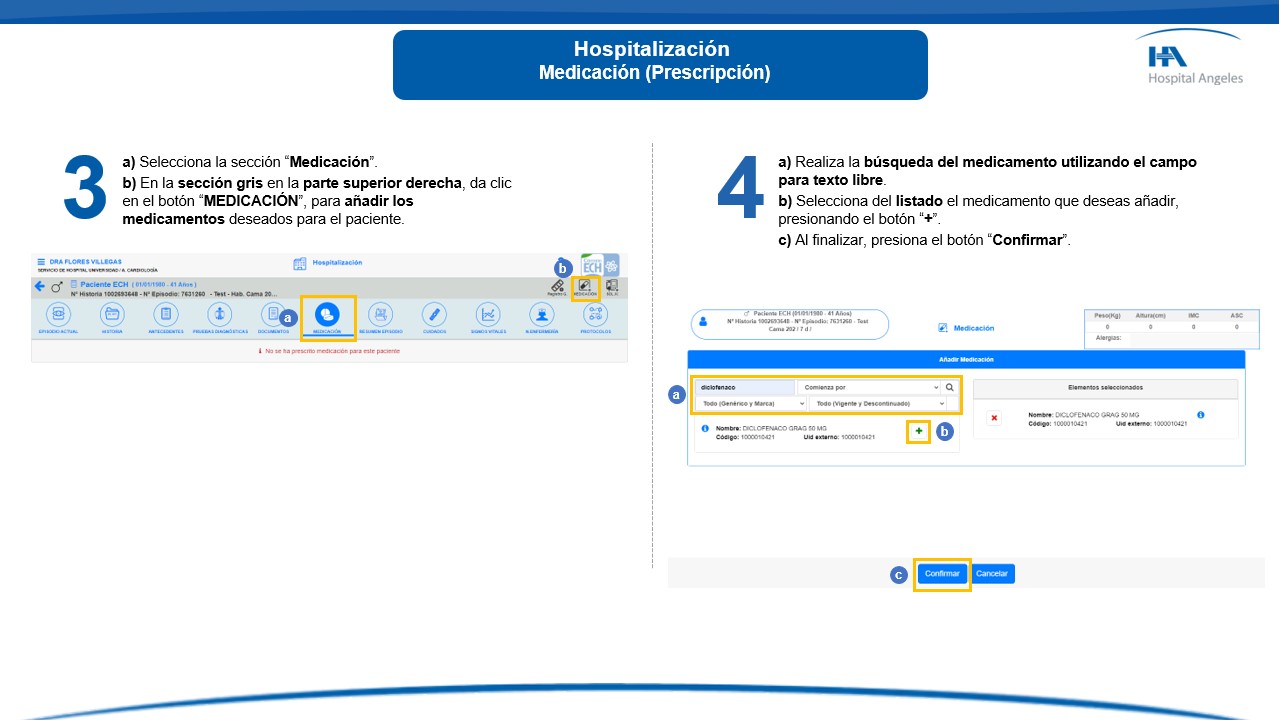This screenshot has height=720, width=1280.
Task: Open the hamburger menu beside Dra Flores Villegas
Action: click(x=41, y=262)
